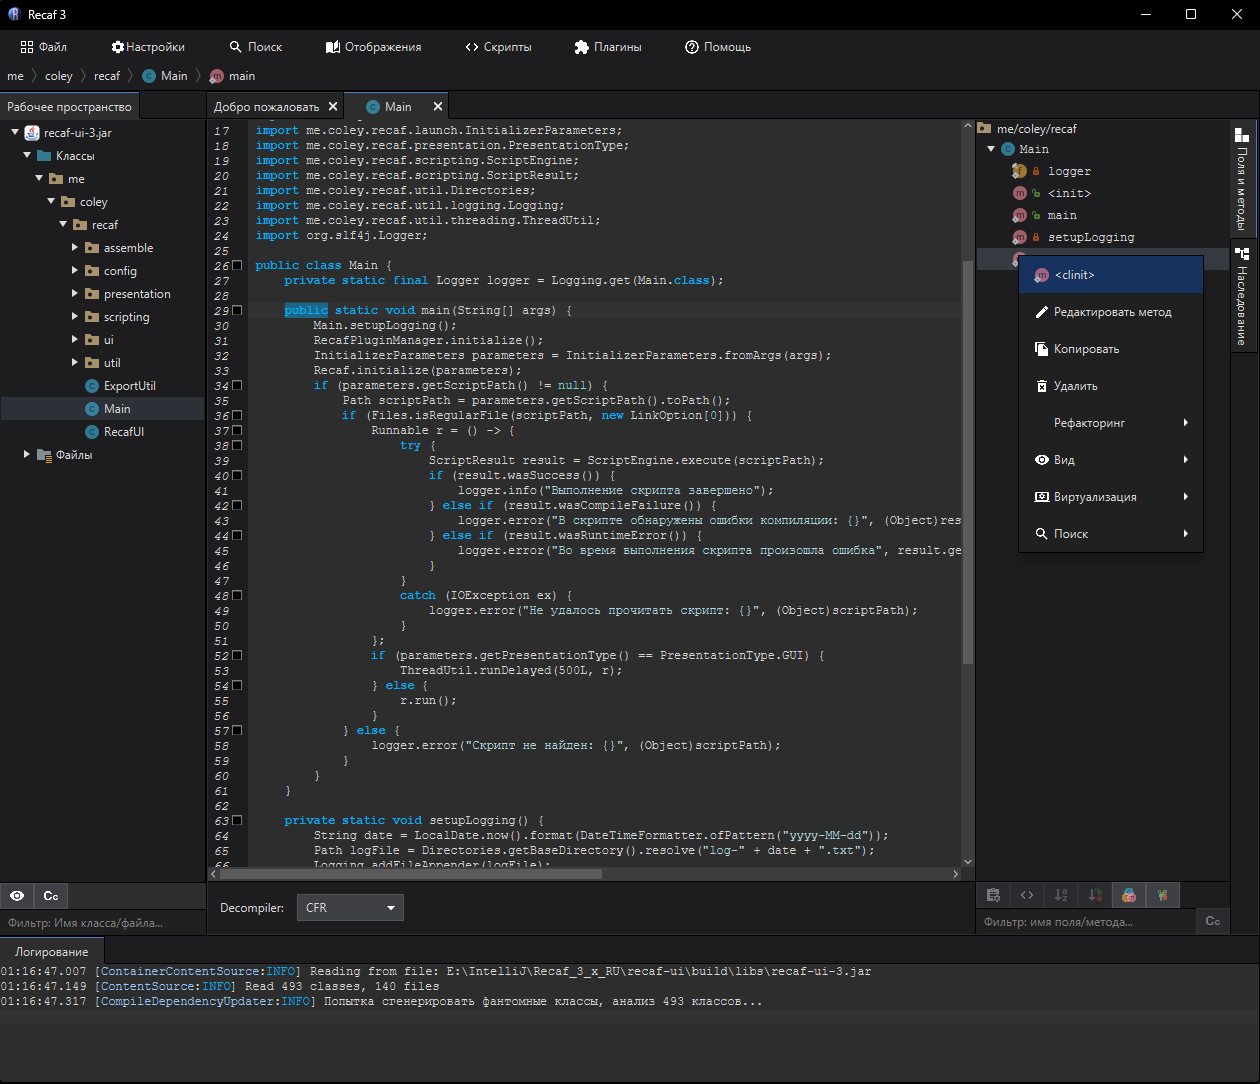Toggle code fold box at line 63
1260x1084 pixels.
point(237,820)
